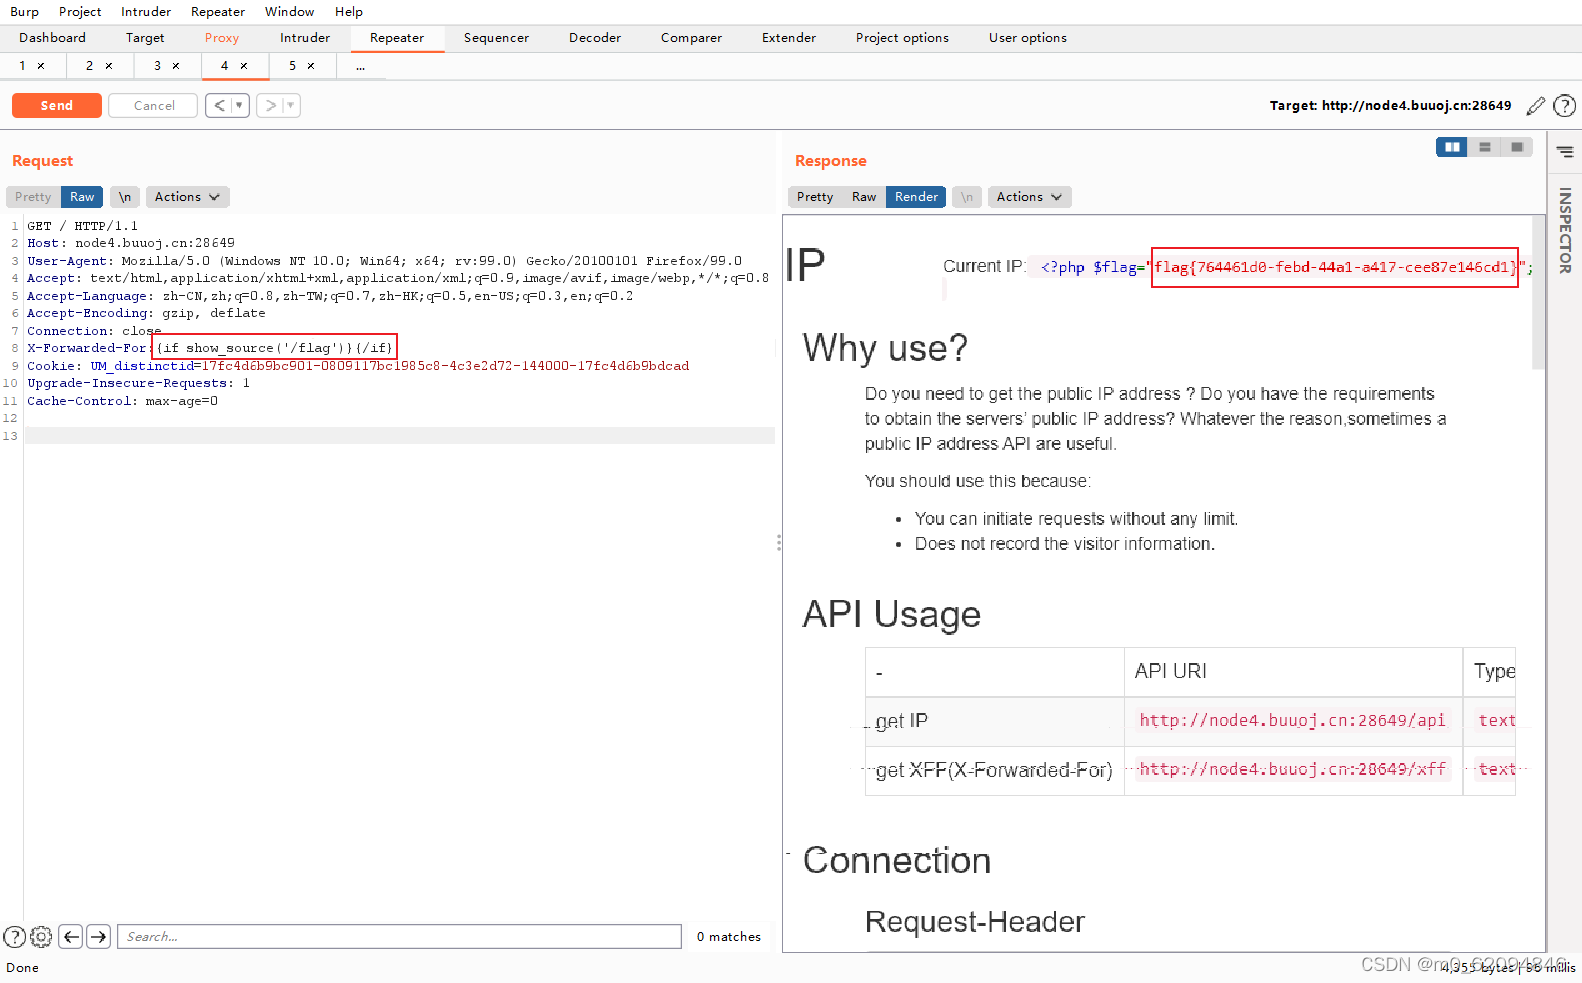Click the orange Send button
This screenshot has width=1582, height=983.
point(57,105)
